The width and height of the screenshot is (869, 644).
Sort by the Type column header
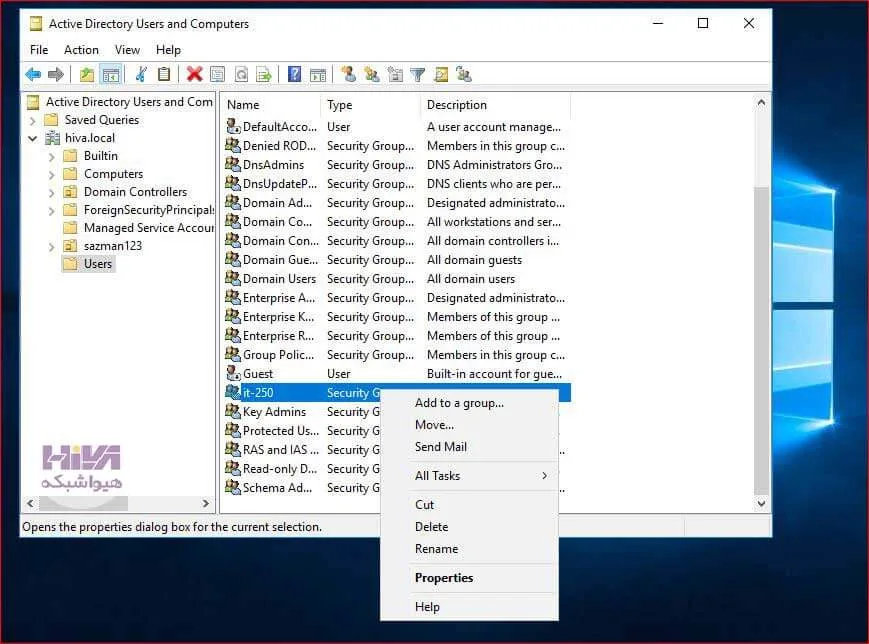pyautogui.click(x=370, y=105)
